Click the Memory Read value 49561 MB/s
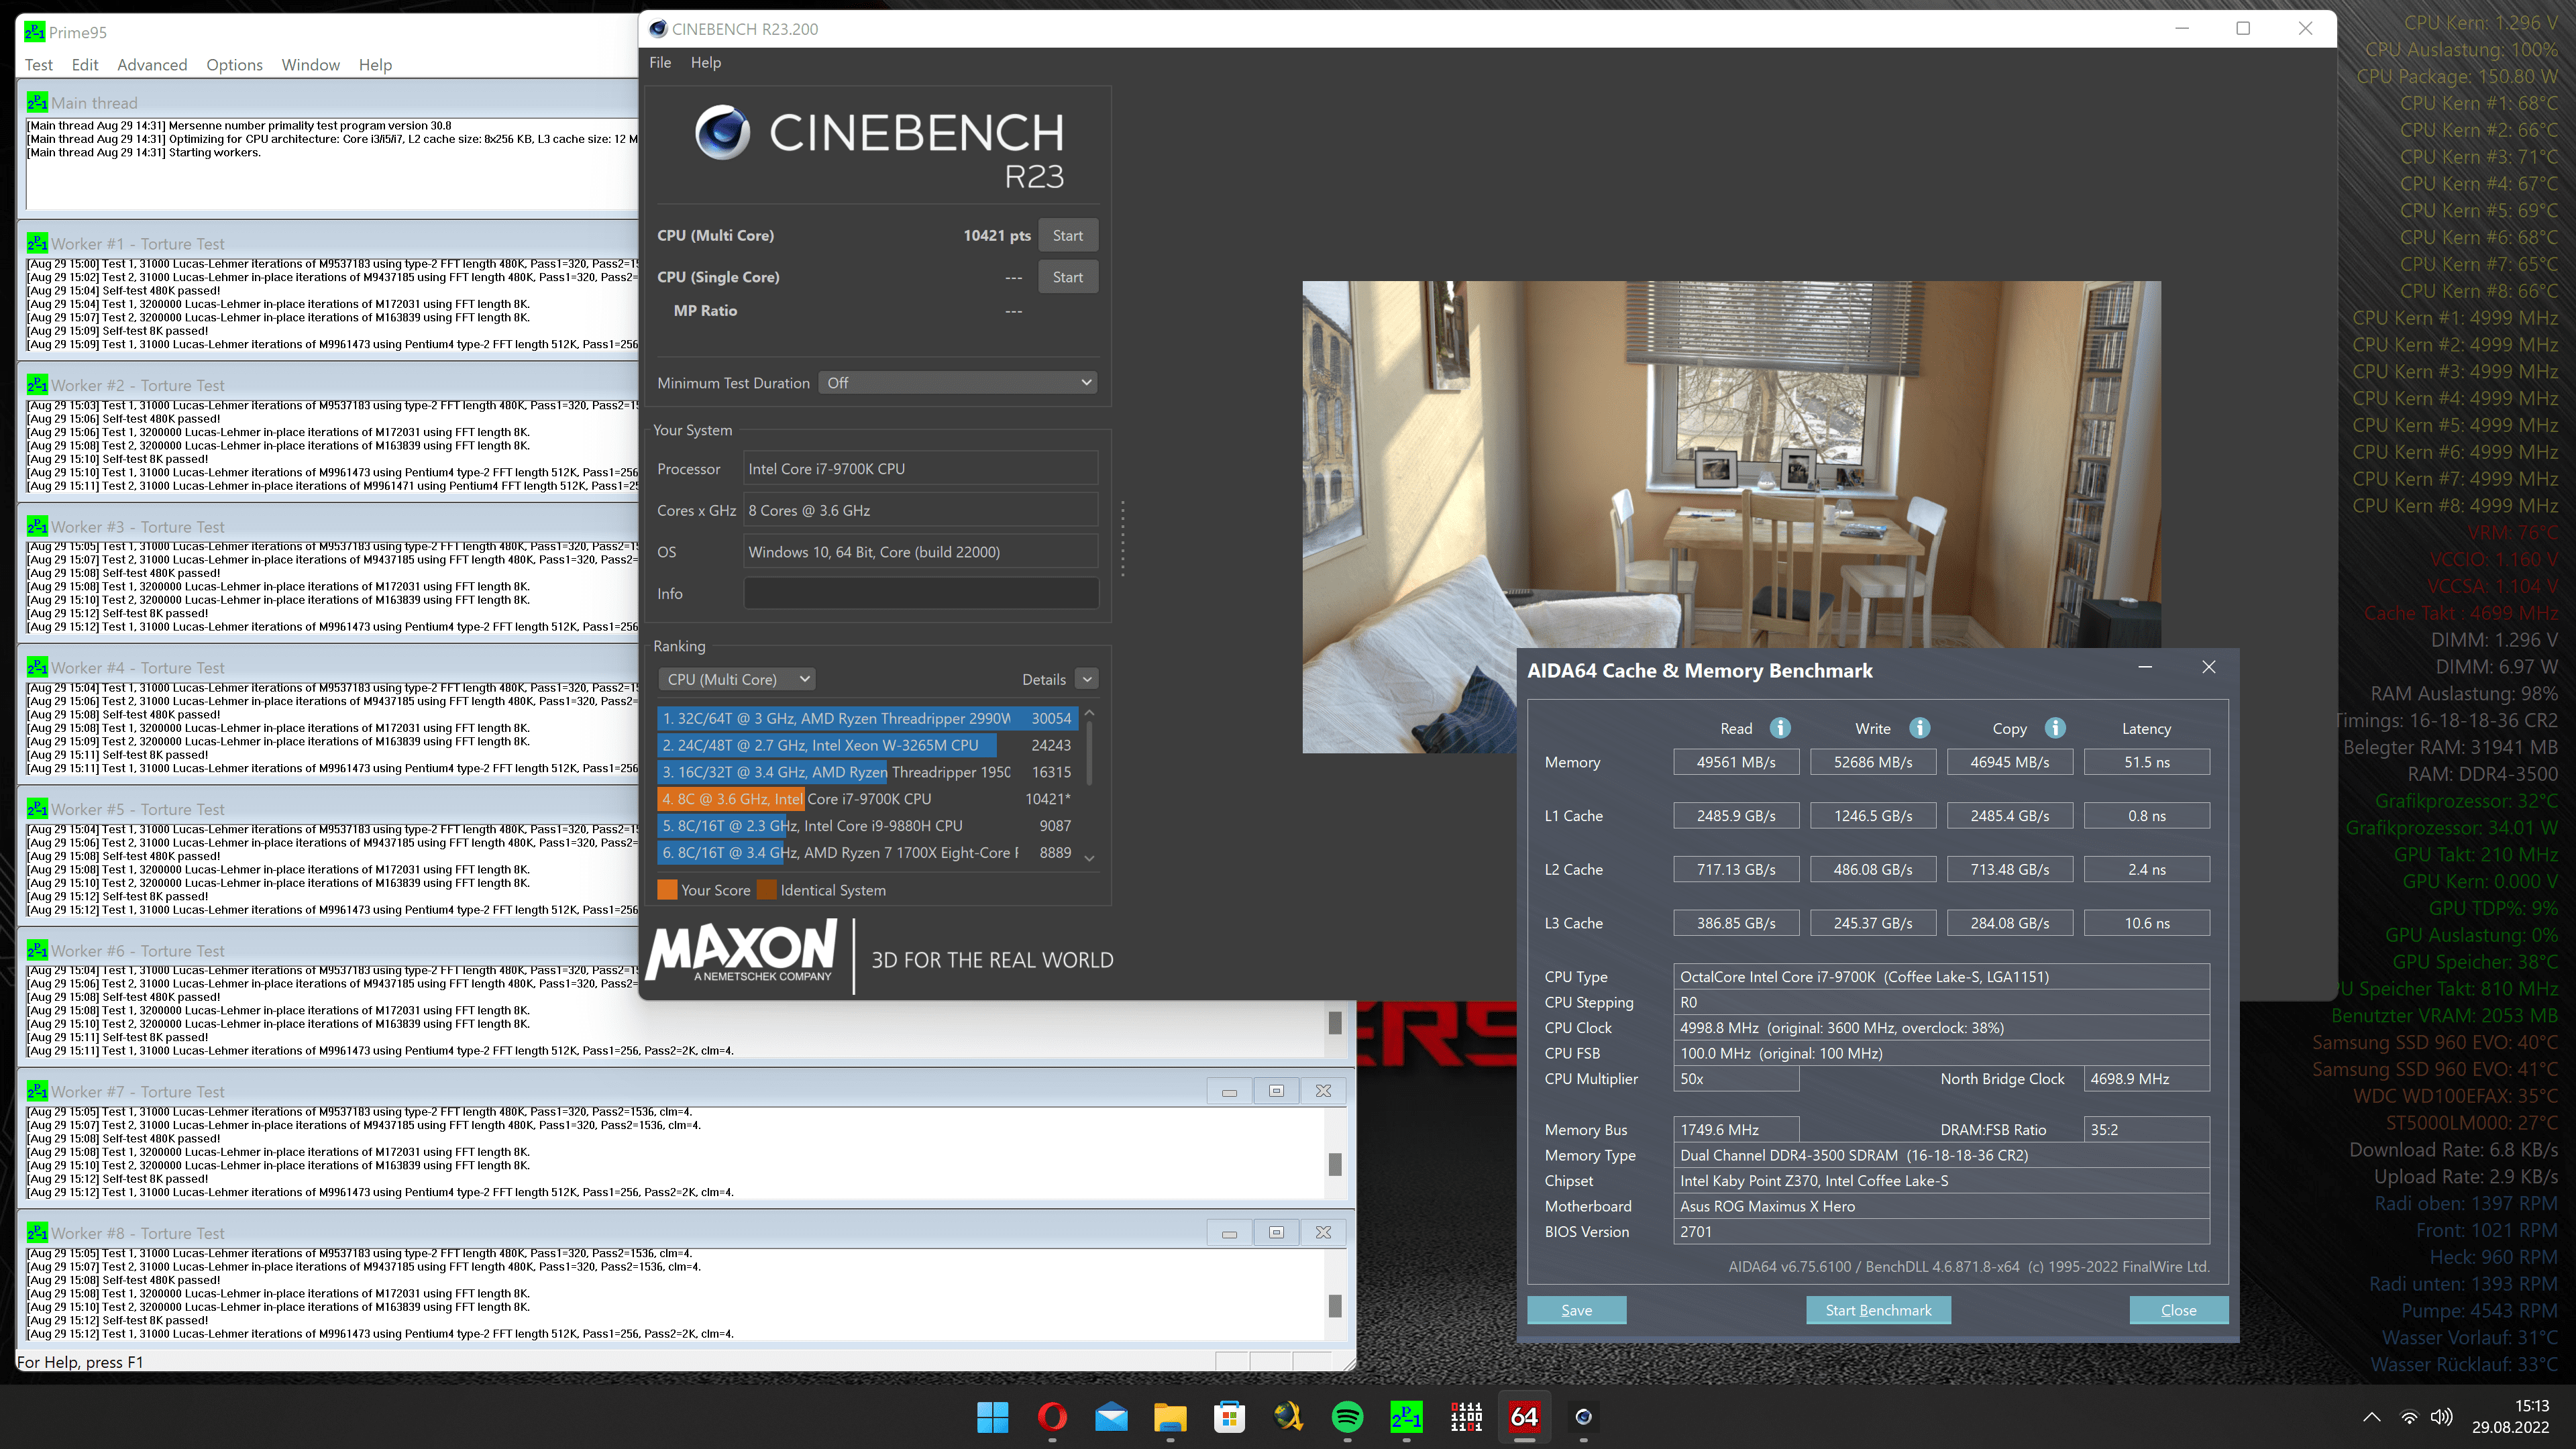 (x=1736, y=762)
